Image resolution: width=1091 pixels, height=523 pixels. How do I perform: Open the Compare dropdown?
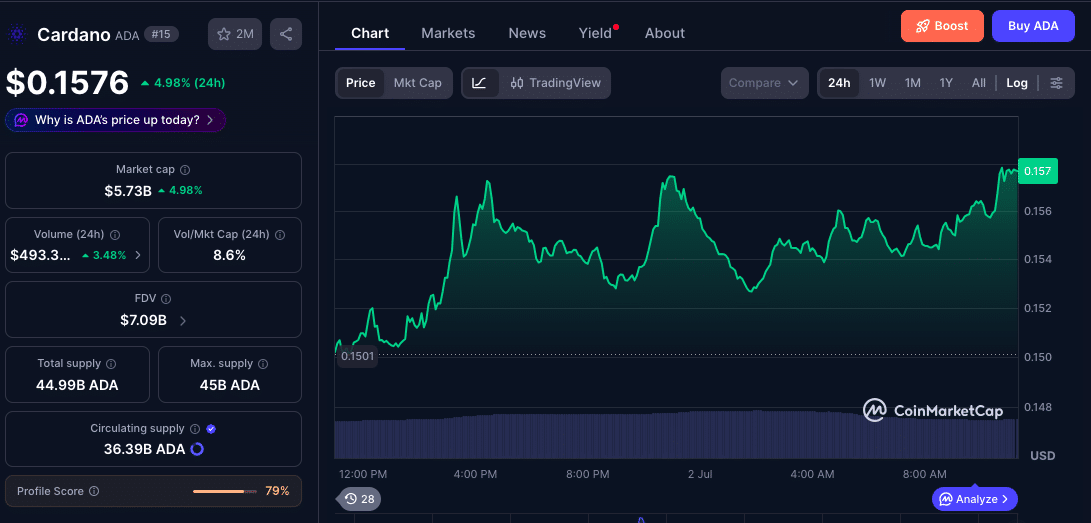[x=764, y=83]
